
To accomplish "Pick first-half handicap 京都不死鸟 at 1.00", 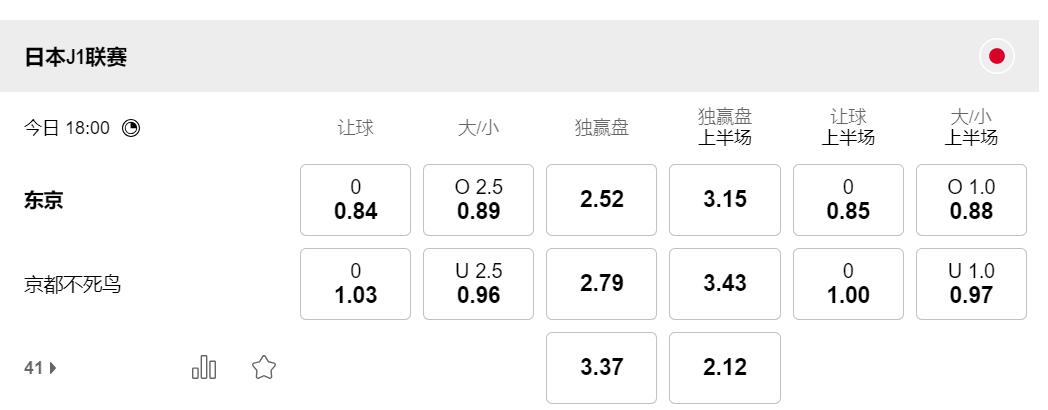I will point(848,284).
